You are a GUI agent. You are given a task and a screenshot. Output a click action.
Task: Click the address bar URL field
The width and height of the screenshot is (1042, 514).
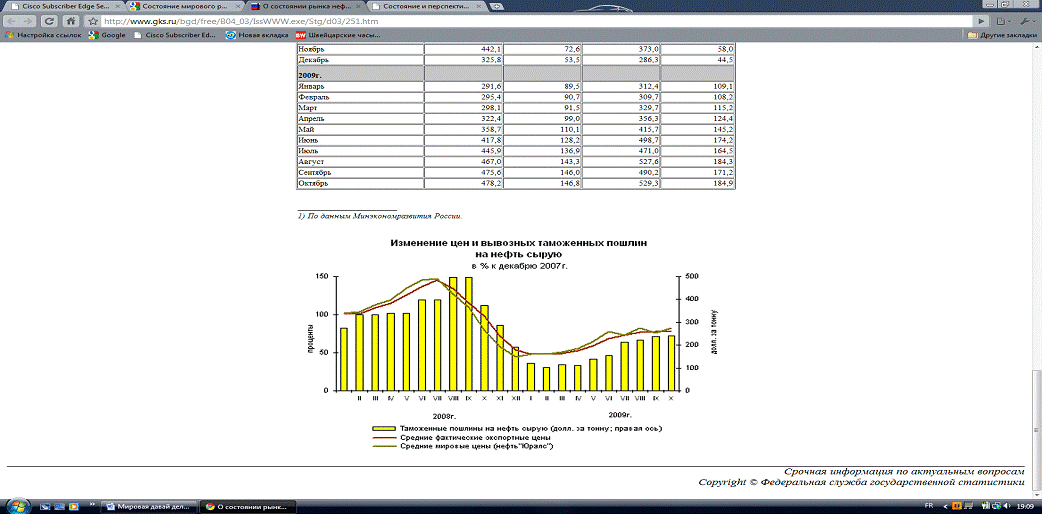pos(500,20)
